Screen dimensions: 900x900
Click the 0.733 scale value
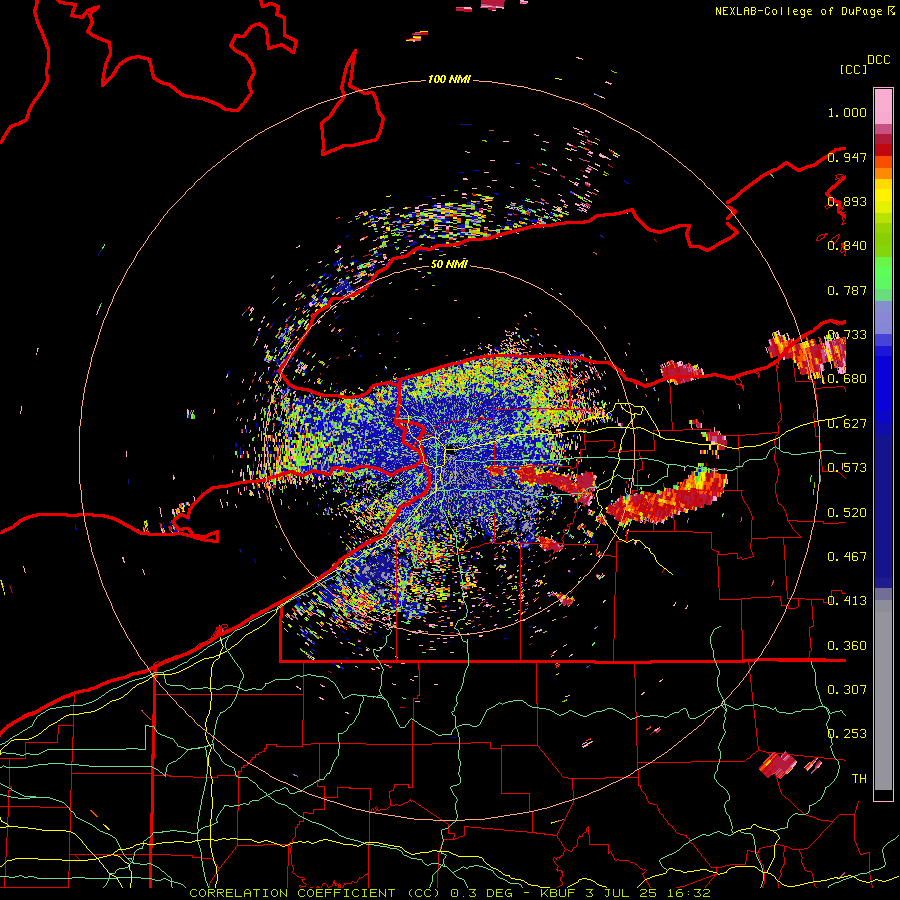click(x=847, y=335)
